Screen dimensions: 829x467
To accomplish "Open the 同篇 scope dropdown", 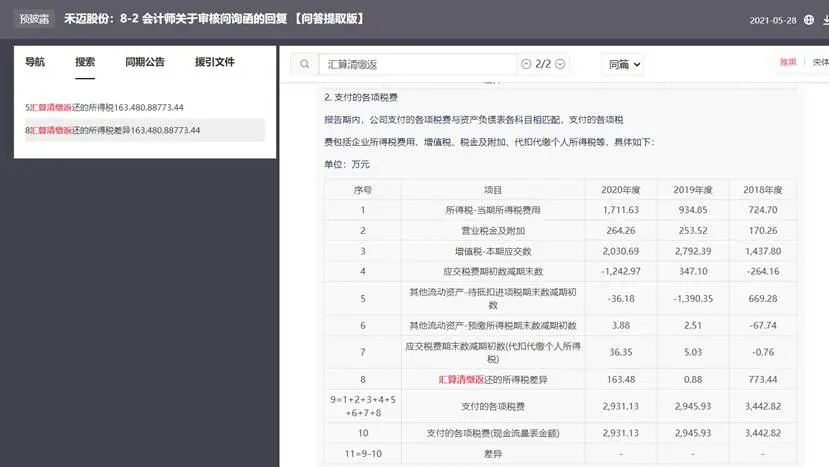I will [623, 65].
